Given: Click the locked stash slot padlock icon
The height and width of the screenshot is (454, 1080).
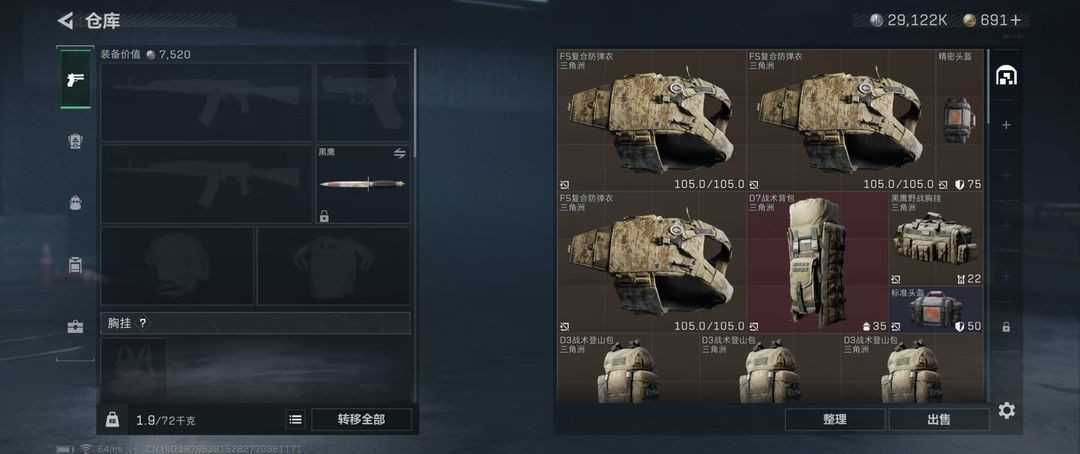Looking at the screenshot, I should pos(1006,327).
